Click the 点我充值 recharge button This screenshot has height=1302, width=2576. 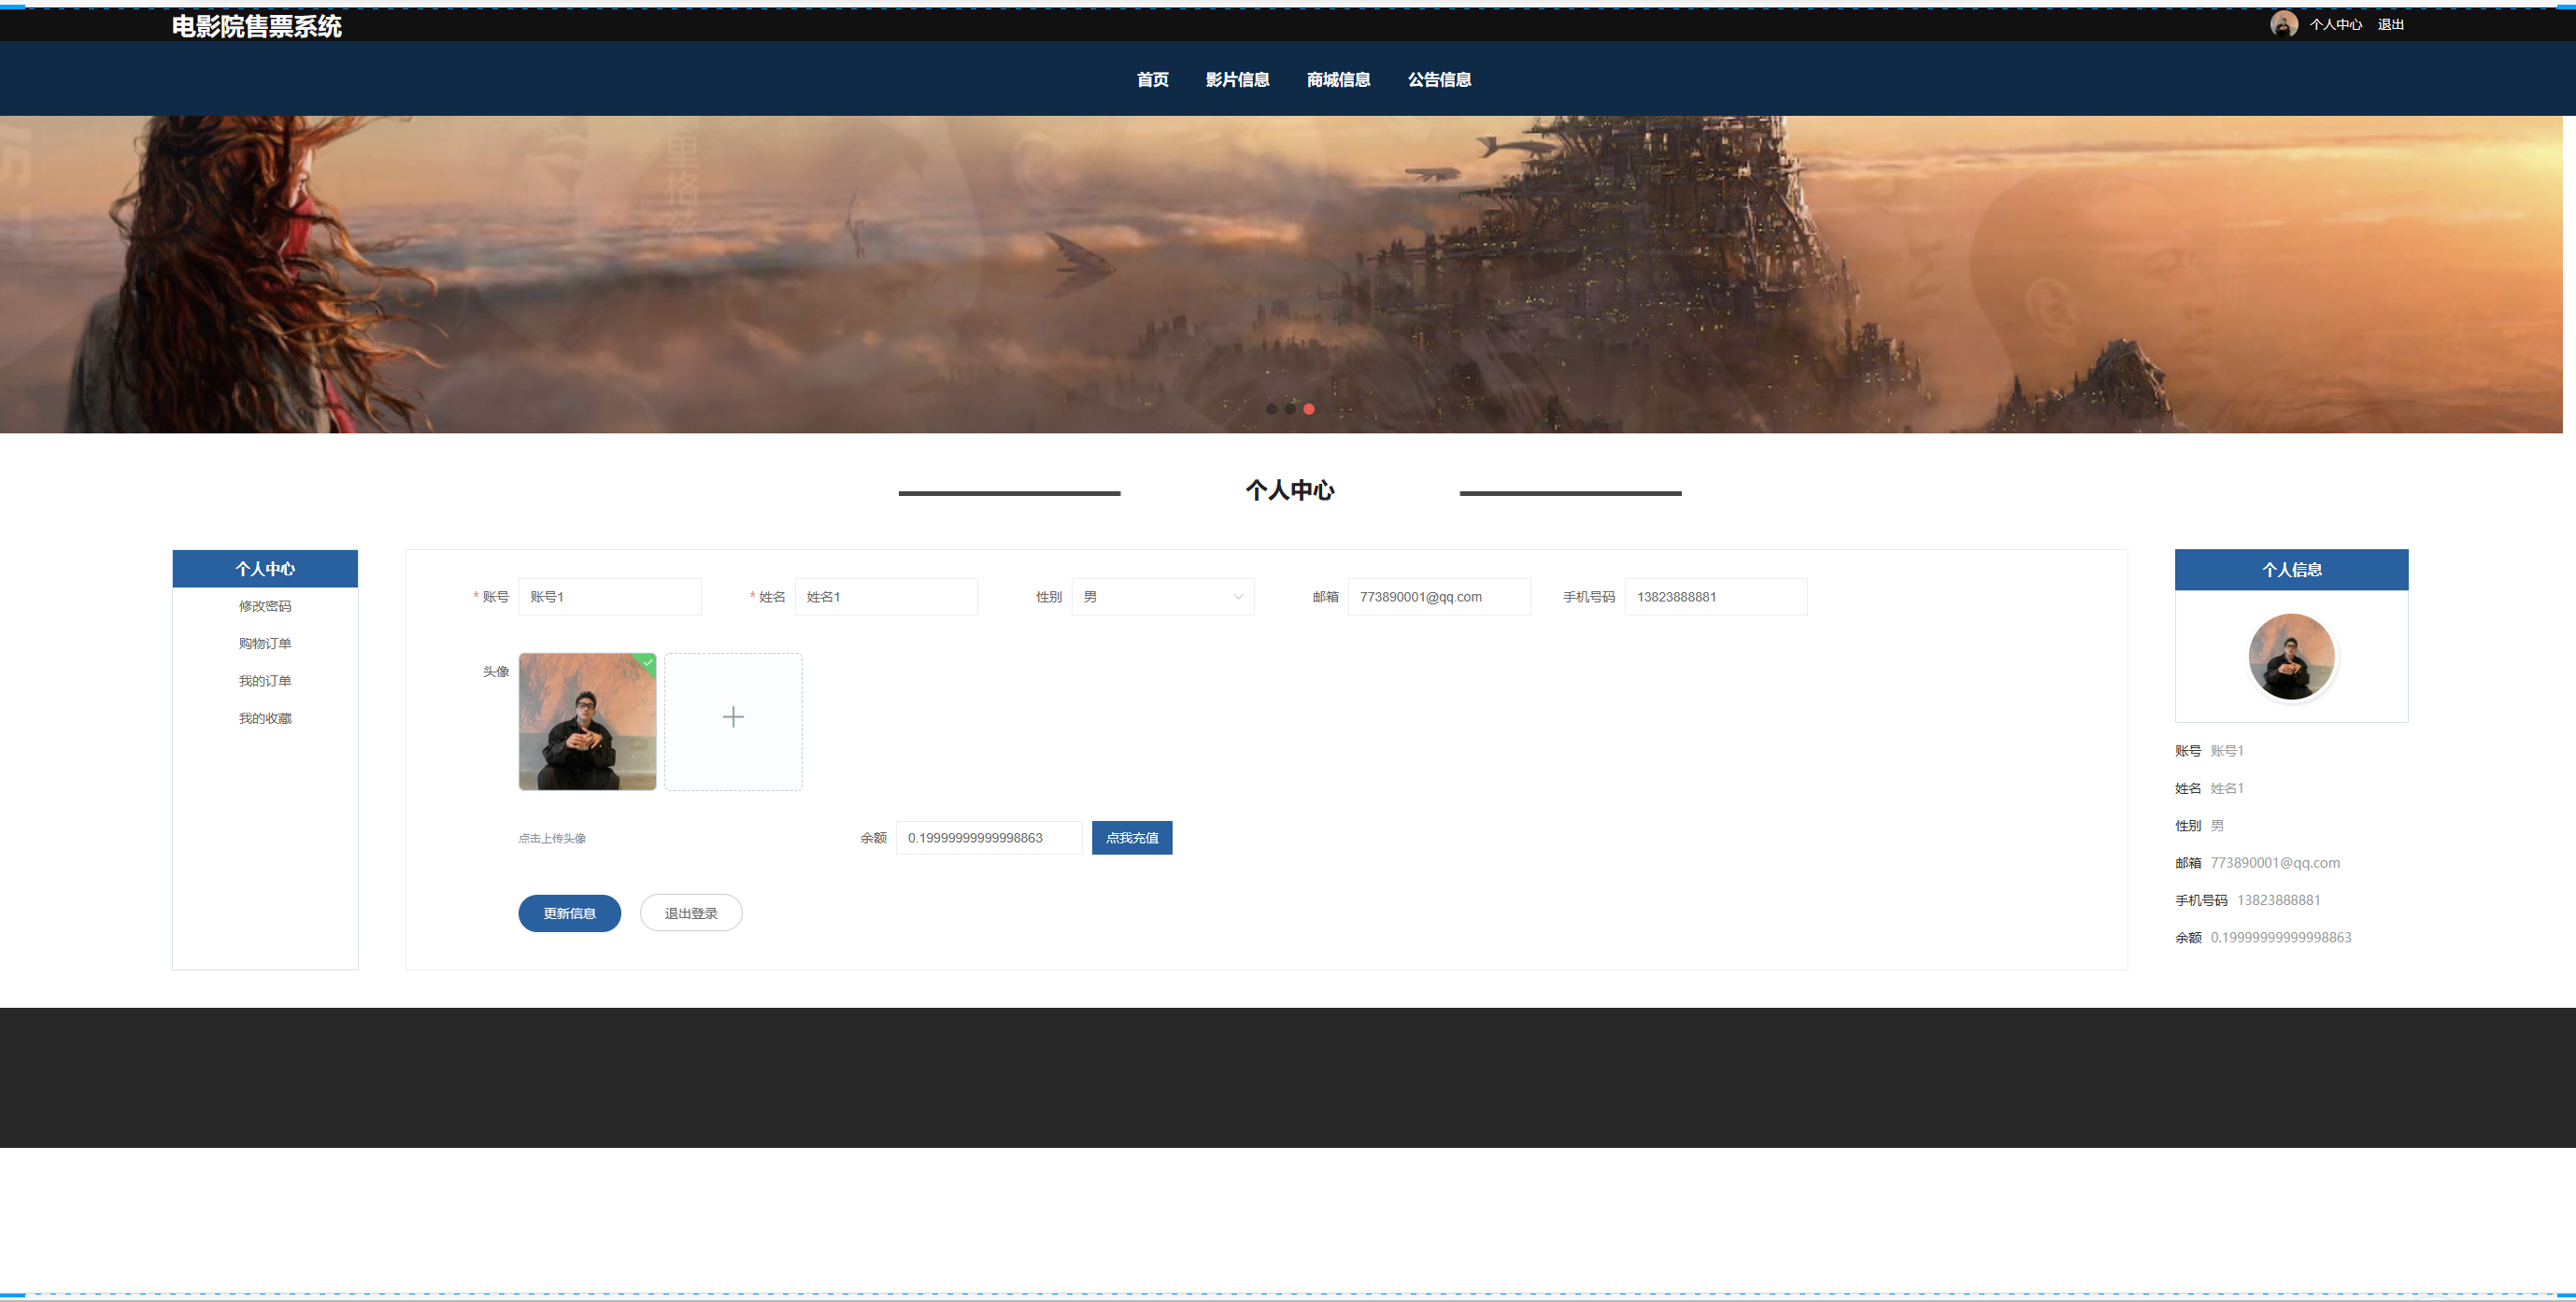1131,838
